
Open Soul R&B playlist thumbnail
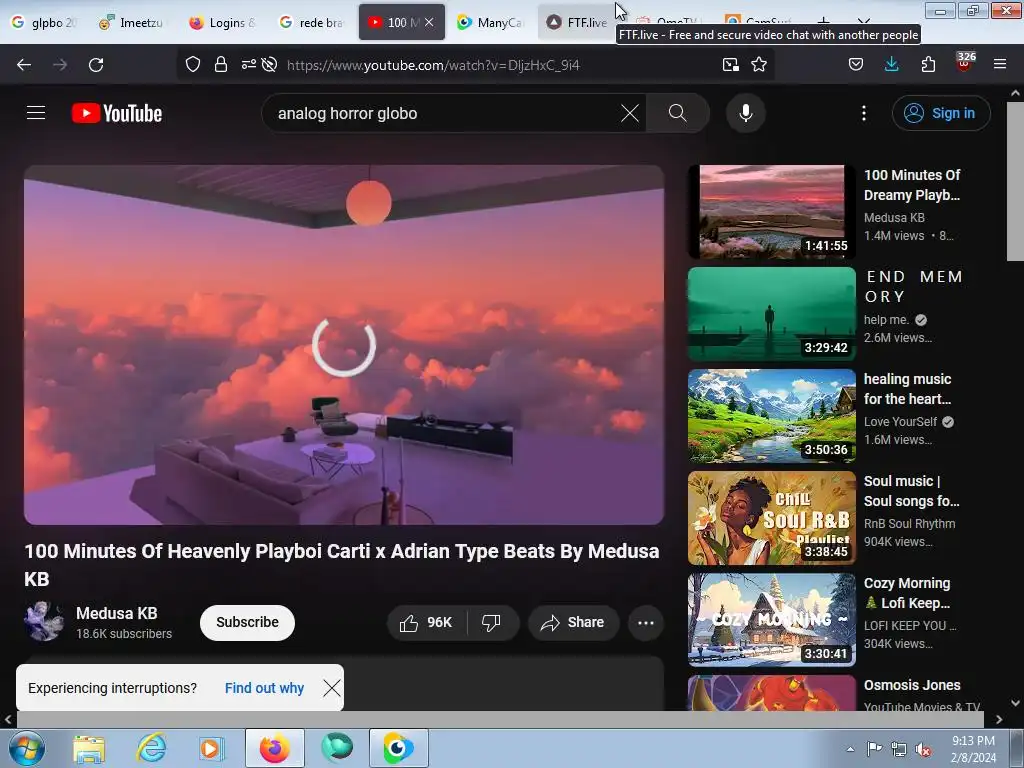tap(771, 517)
